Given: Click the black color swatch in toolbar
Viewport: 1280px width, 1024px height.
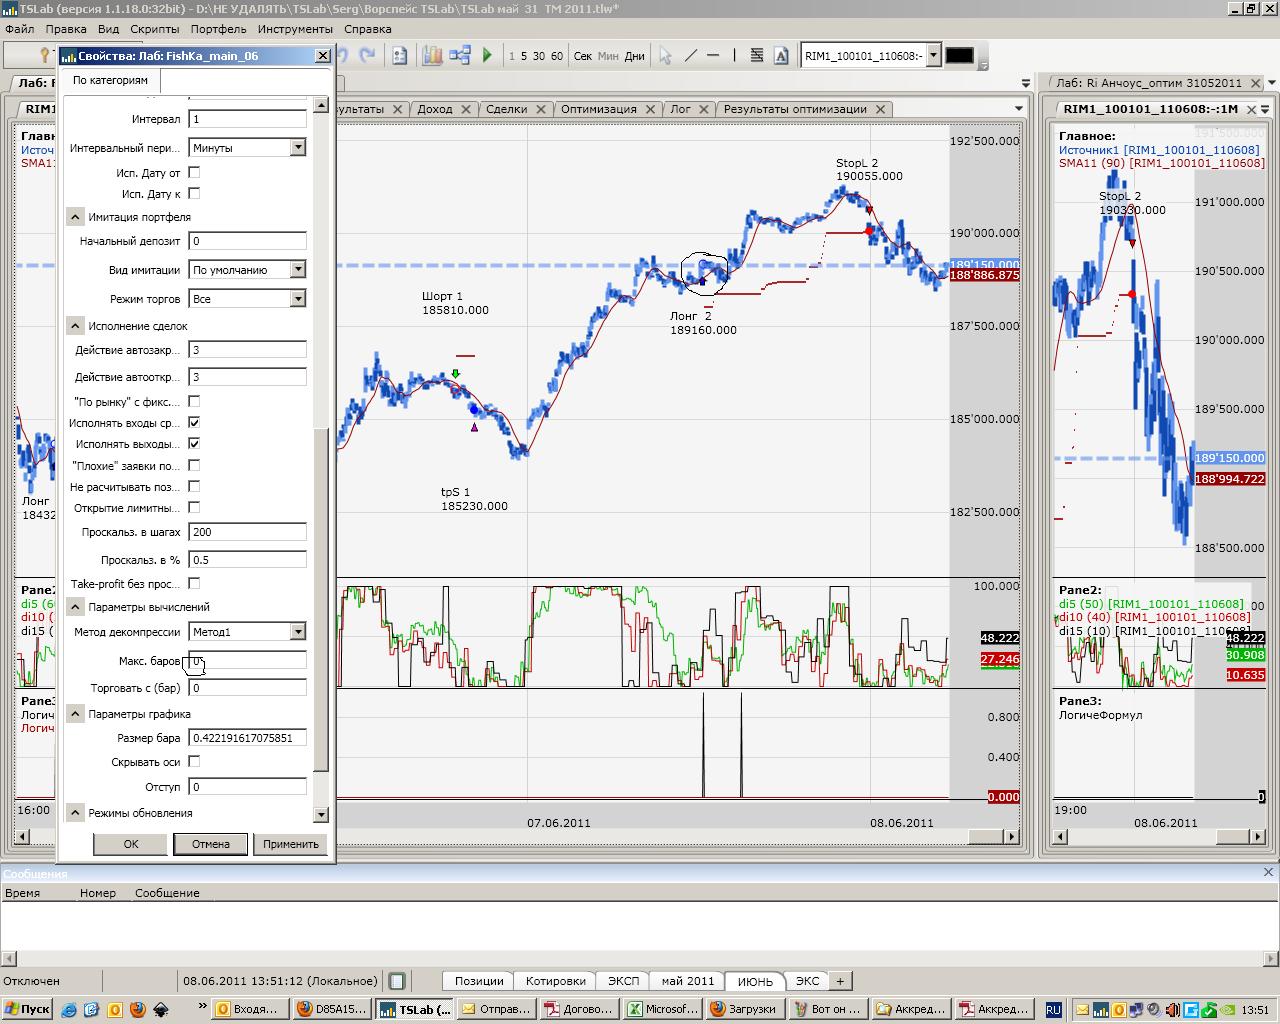Looking at the screenshot, I should pyautogui.click(x=958, y=56).
